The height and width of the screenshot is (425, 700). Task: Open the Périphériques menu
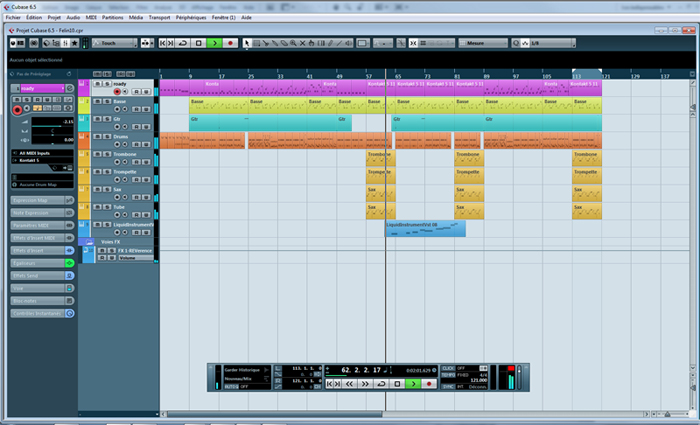coord(189,18)
